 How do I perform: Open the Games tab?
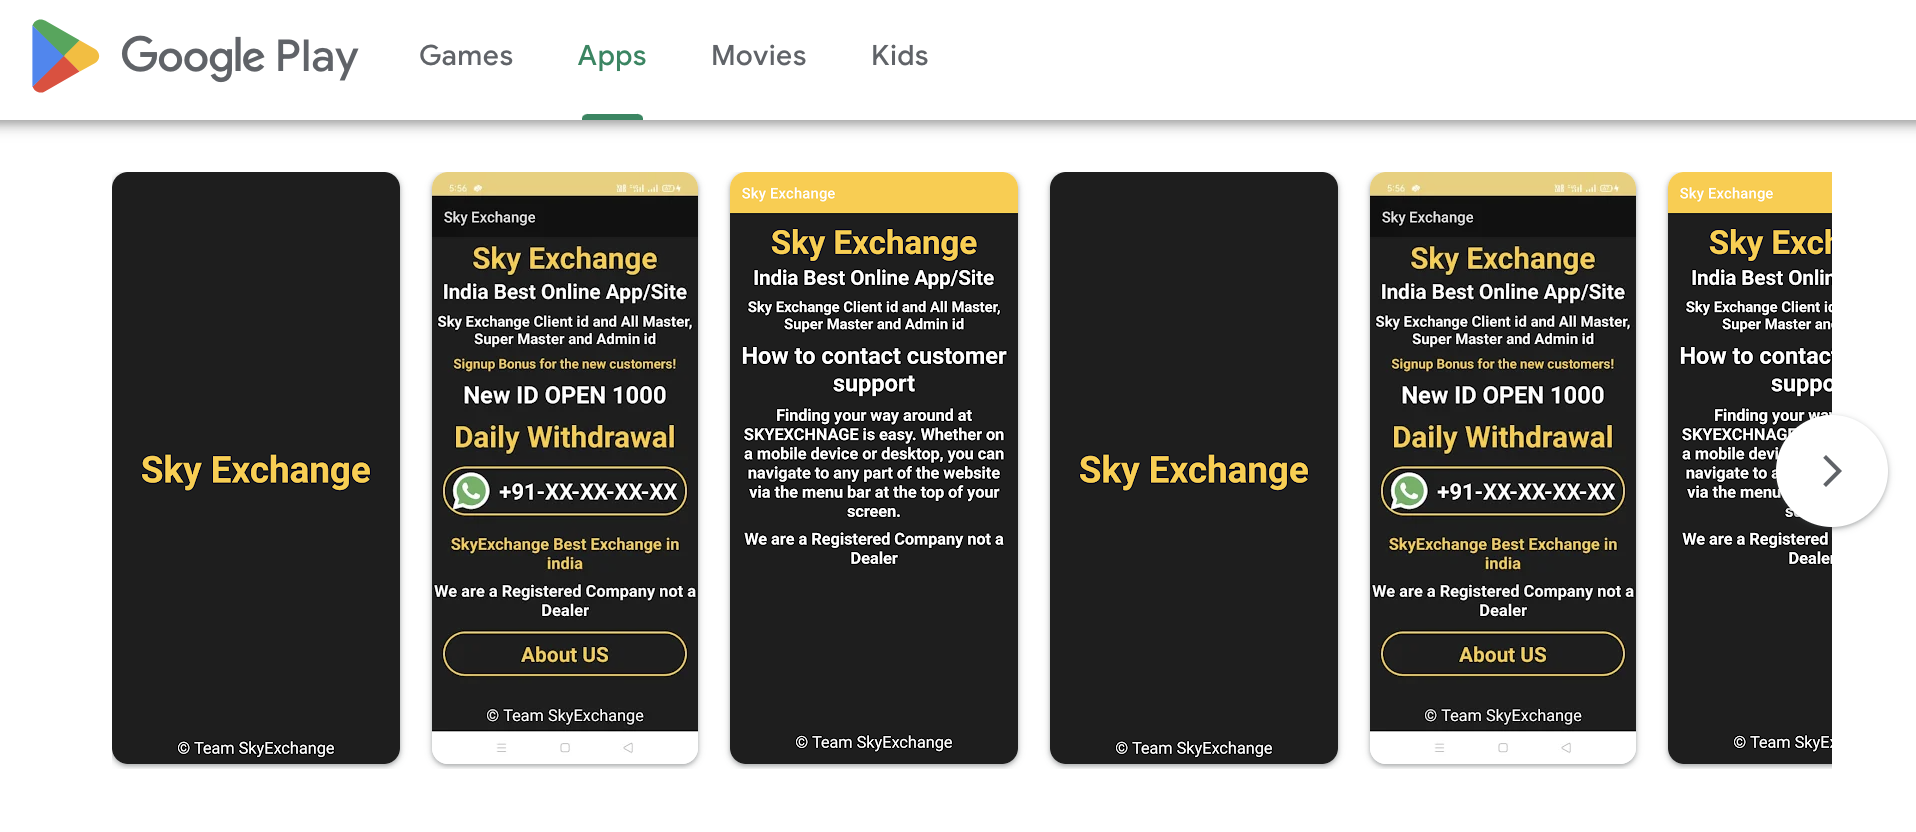pyautogui.click(x=466, y=56)
